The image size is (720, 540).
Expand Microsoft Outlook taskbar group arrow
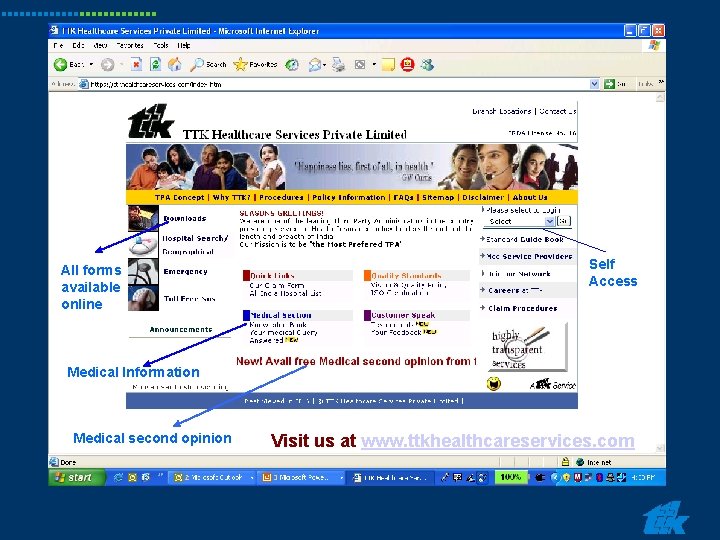[252, 478]
